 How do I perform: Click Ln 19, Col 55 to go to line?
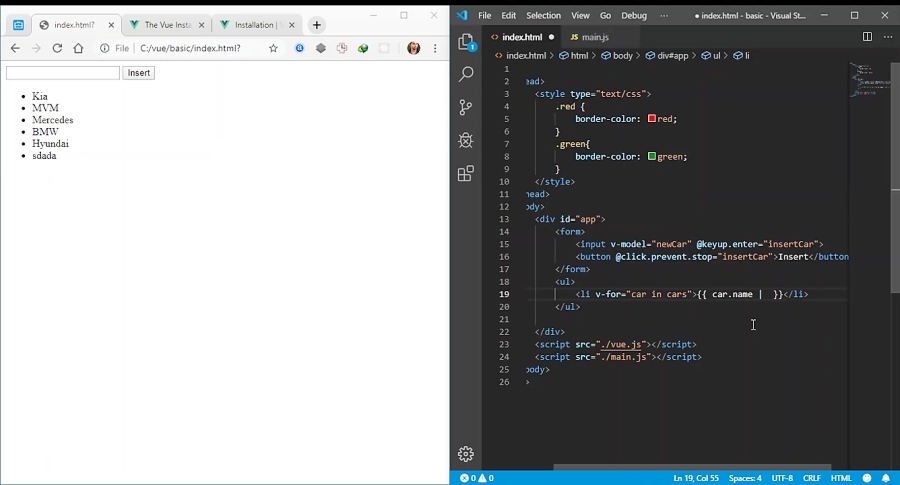tap(696, 478)
